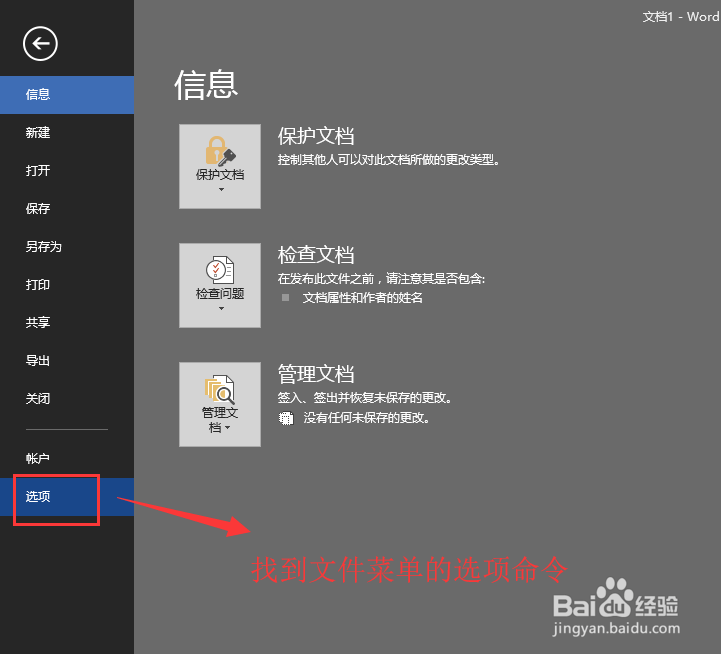Click the small document icon beside 没有任何未保存的更改
Image resolution: width=721 pixels, height=654 pixels.
(286, 418)
